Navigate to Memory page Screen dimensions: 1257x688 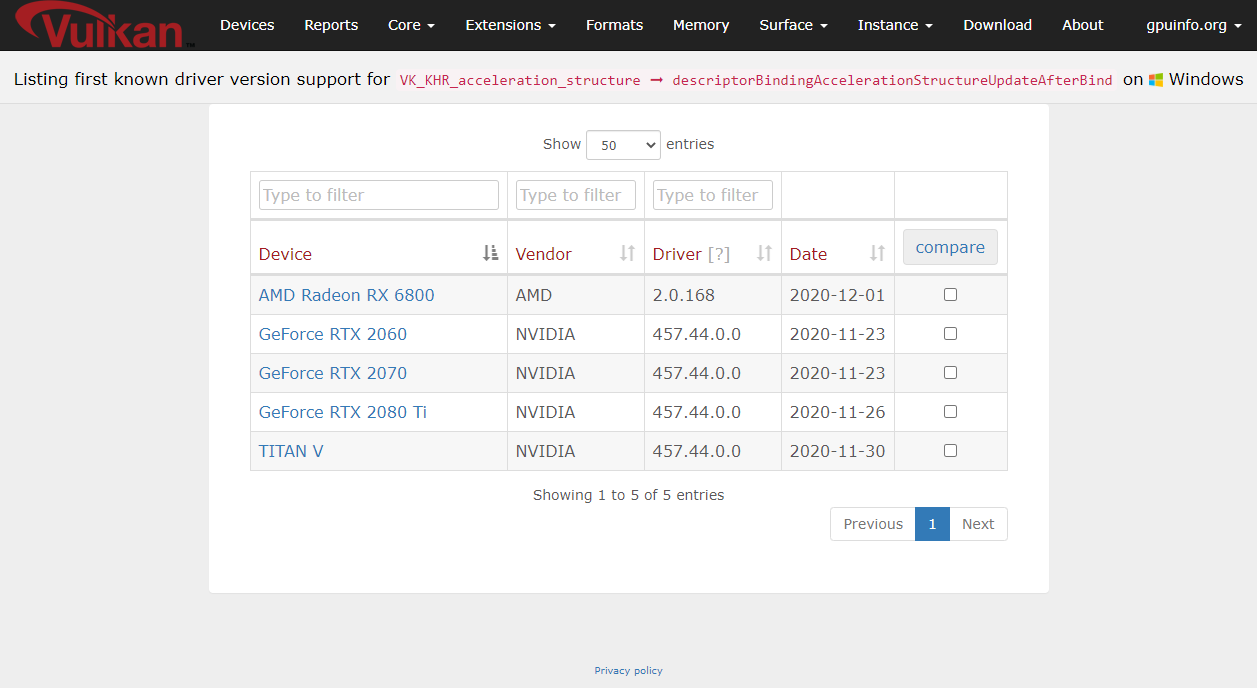pyautogui.click(x=701, y=25)
